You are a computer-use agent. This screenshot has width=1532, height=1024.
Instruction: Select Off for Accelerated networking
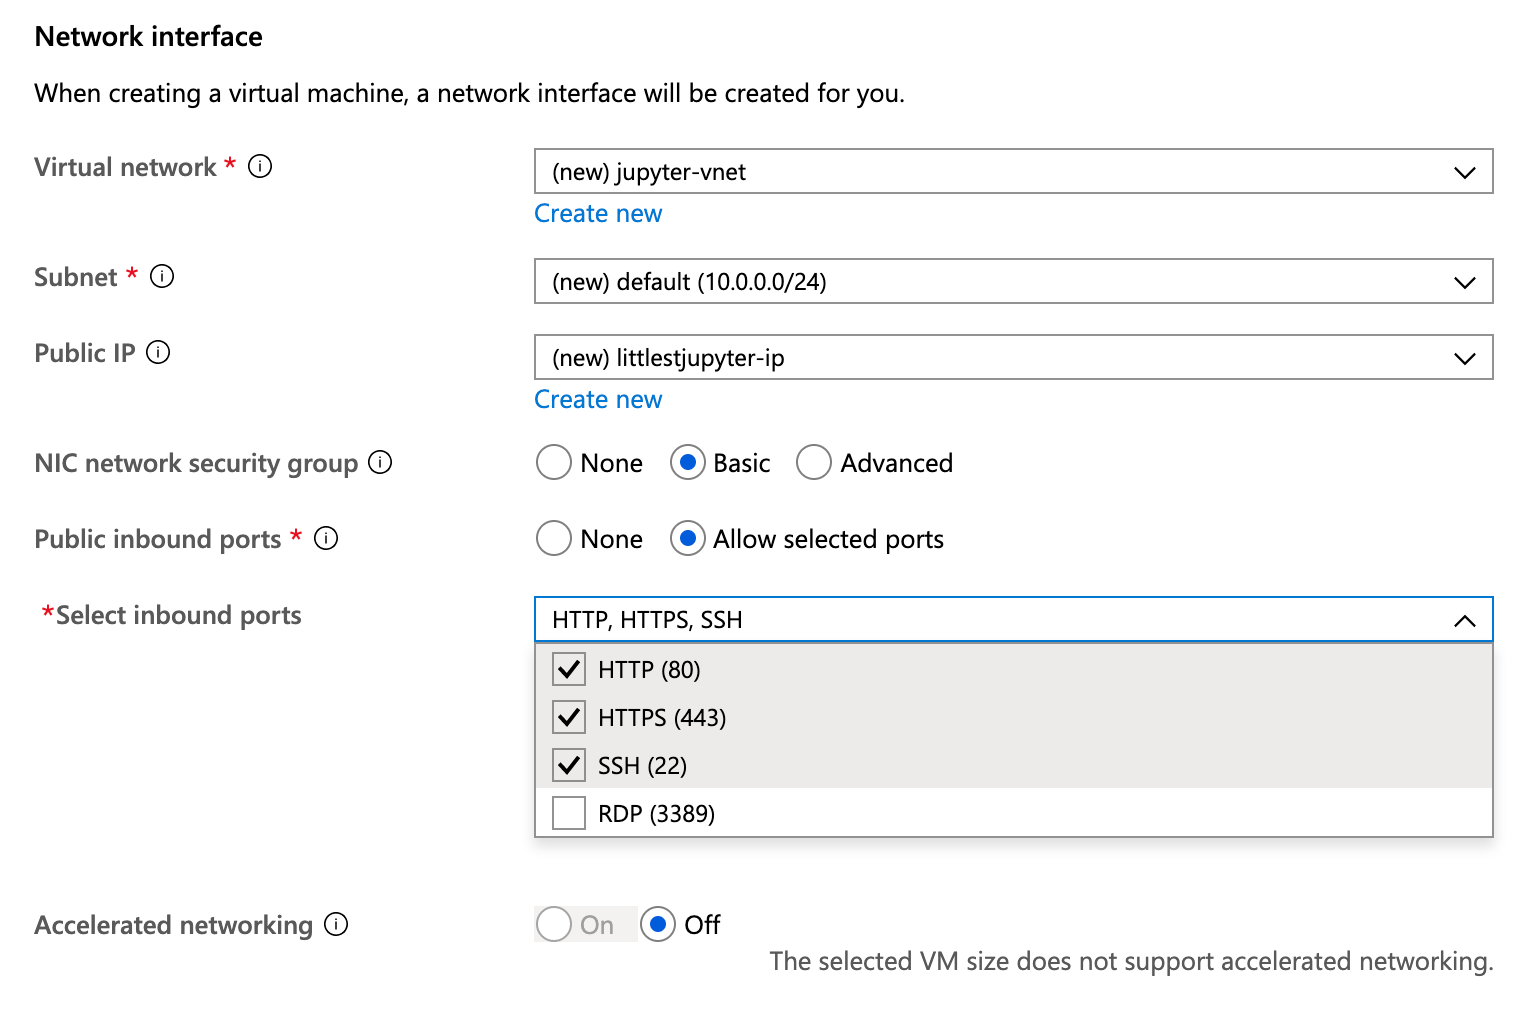658,925
